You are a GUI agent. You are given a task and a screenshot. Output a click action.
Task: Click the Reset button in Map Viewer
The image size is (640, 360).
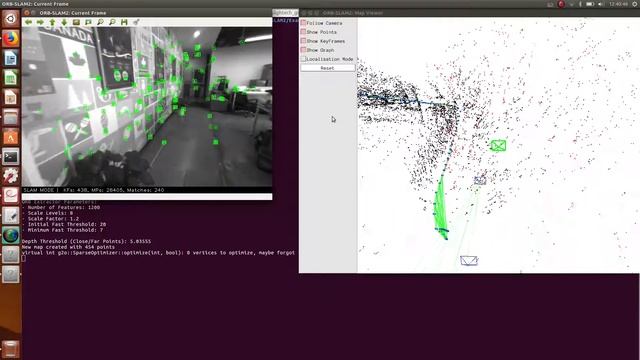328,68
